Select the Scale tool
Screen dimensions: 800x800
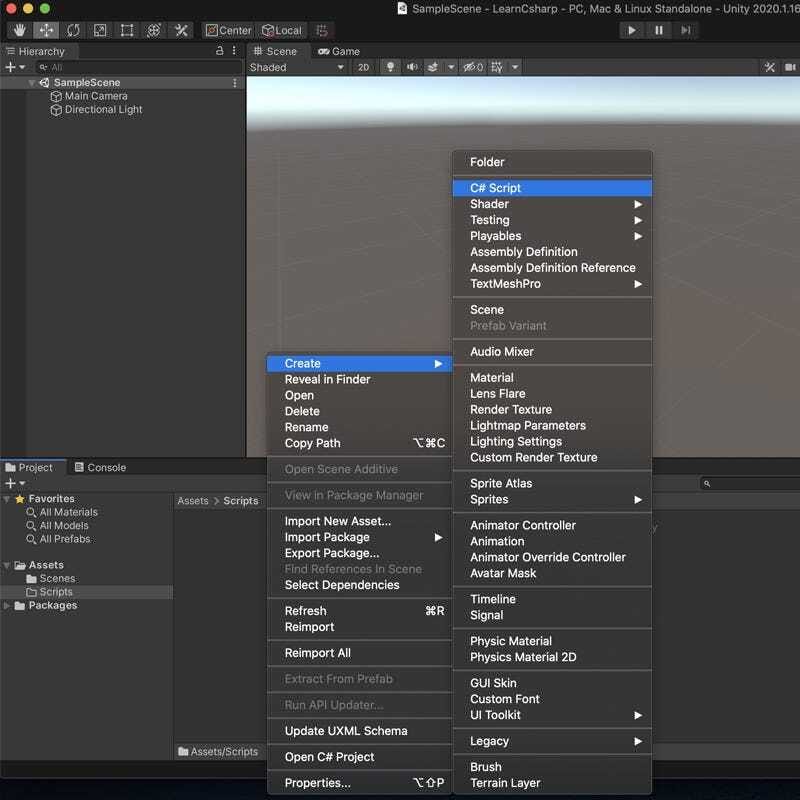(x=100, y=30)
